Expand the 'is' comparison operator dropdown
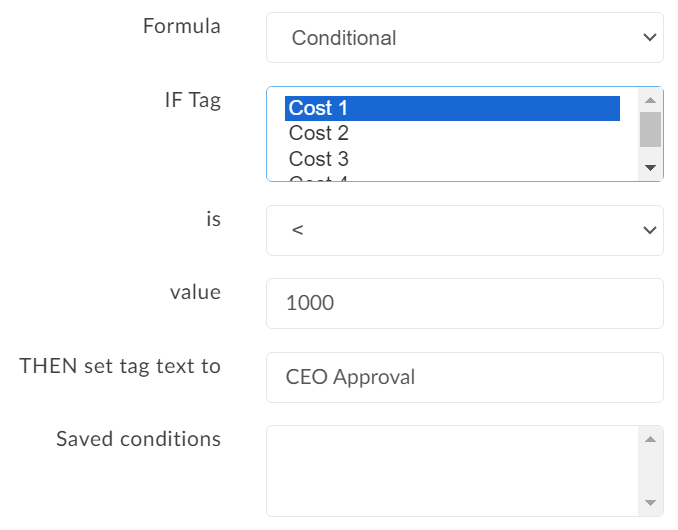 464,230
